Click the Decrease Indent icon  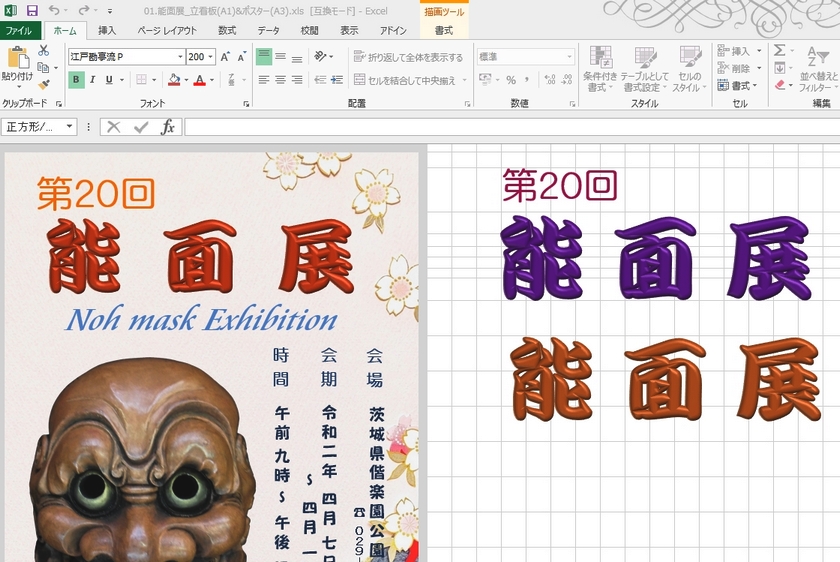[320, 80]
